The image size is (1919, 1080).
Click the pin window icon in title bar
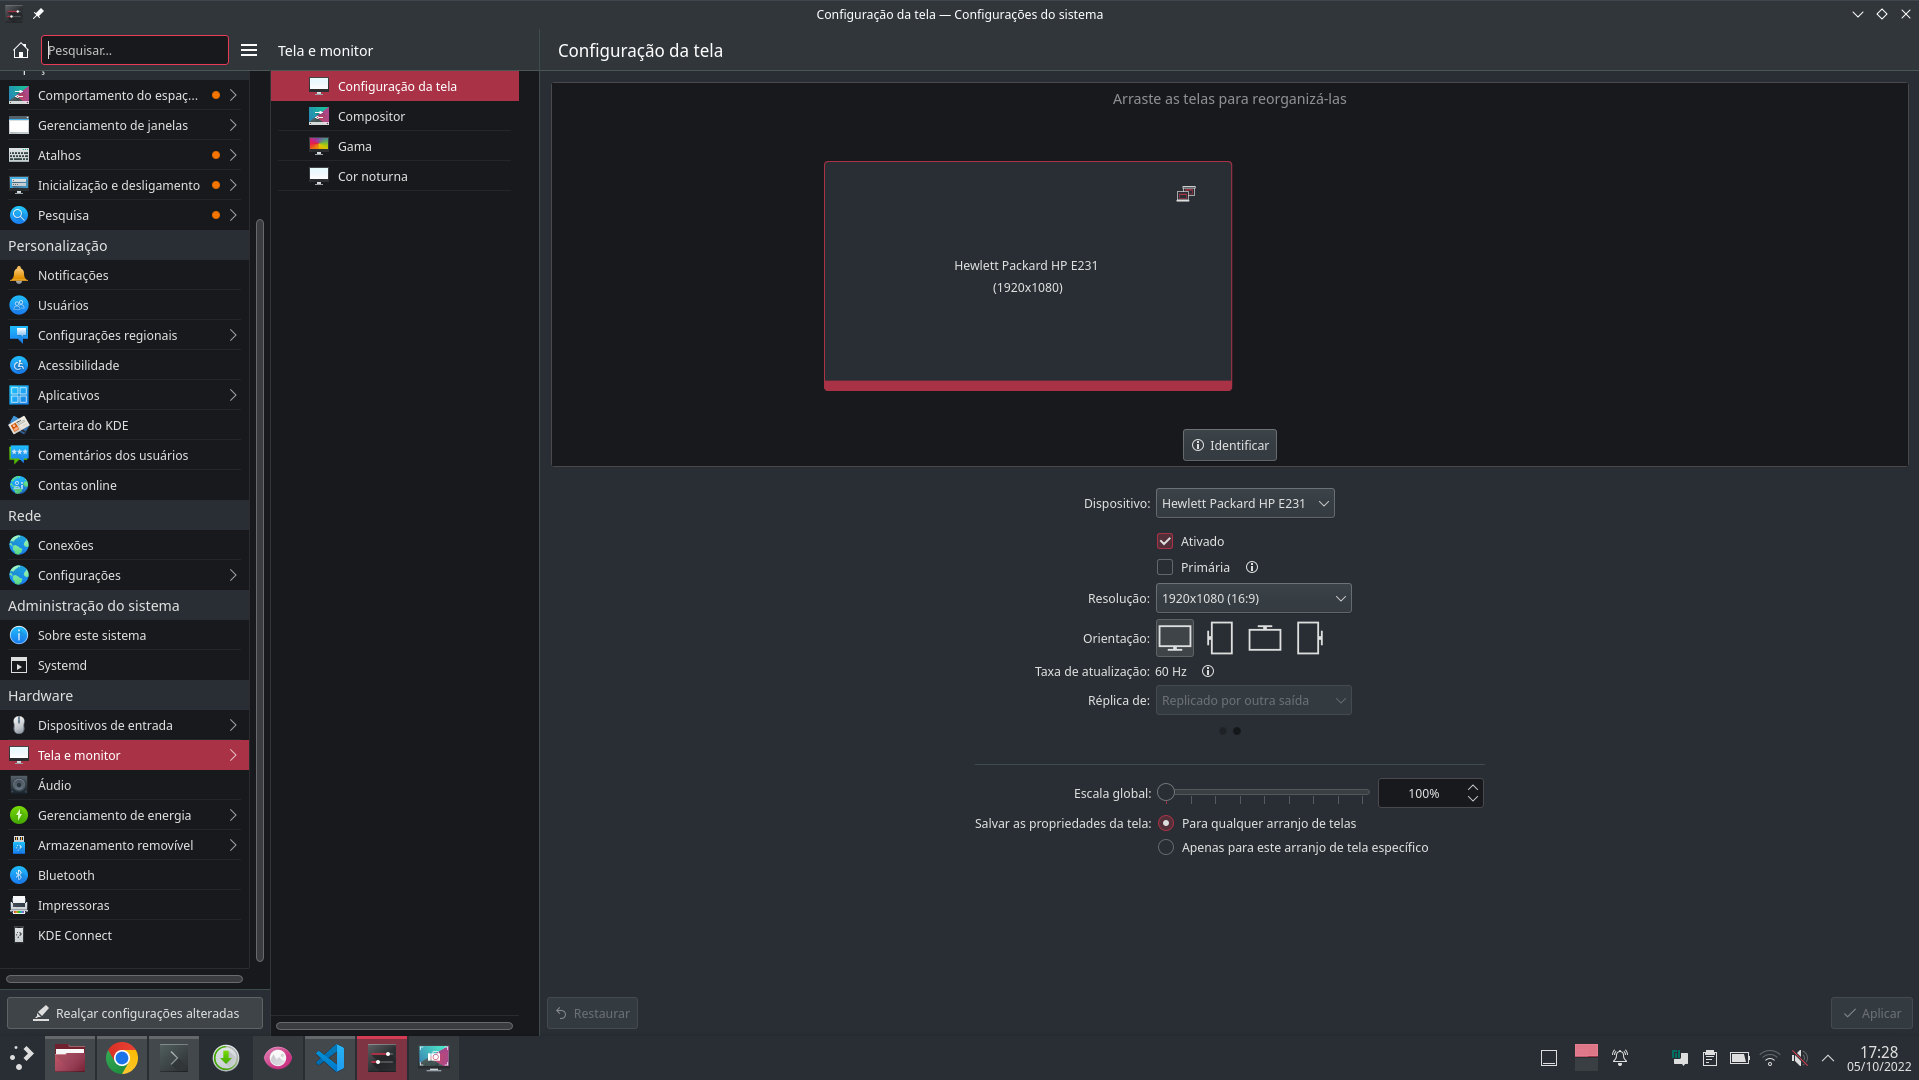coord(38,14)
